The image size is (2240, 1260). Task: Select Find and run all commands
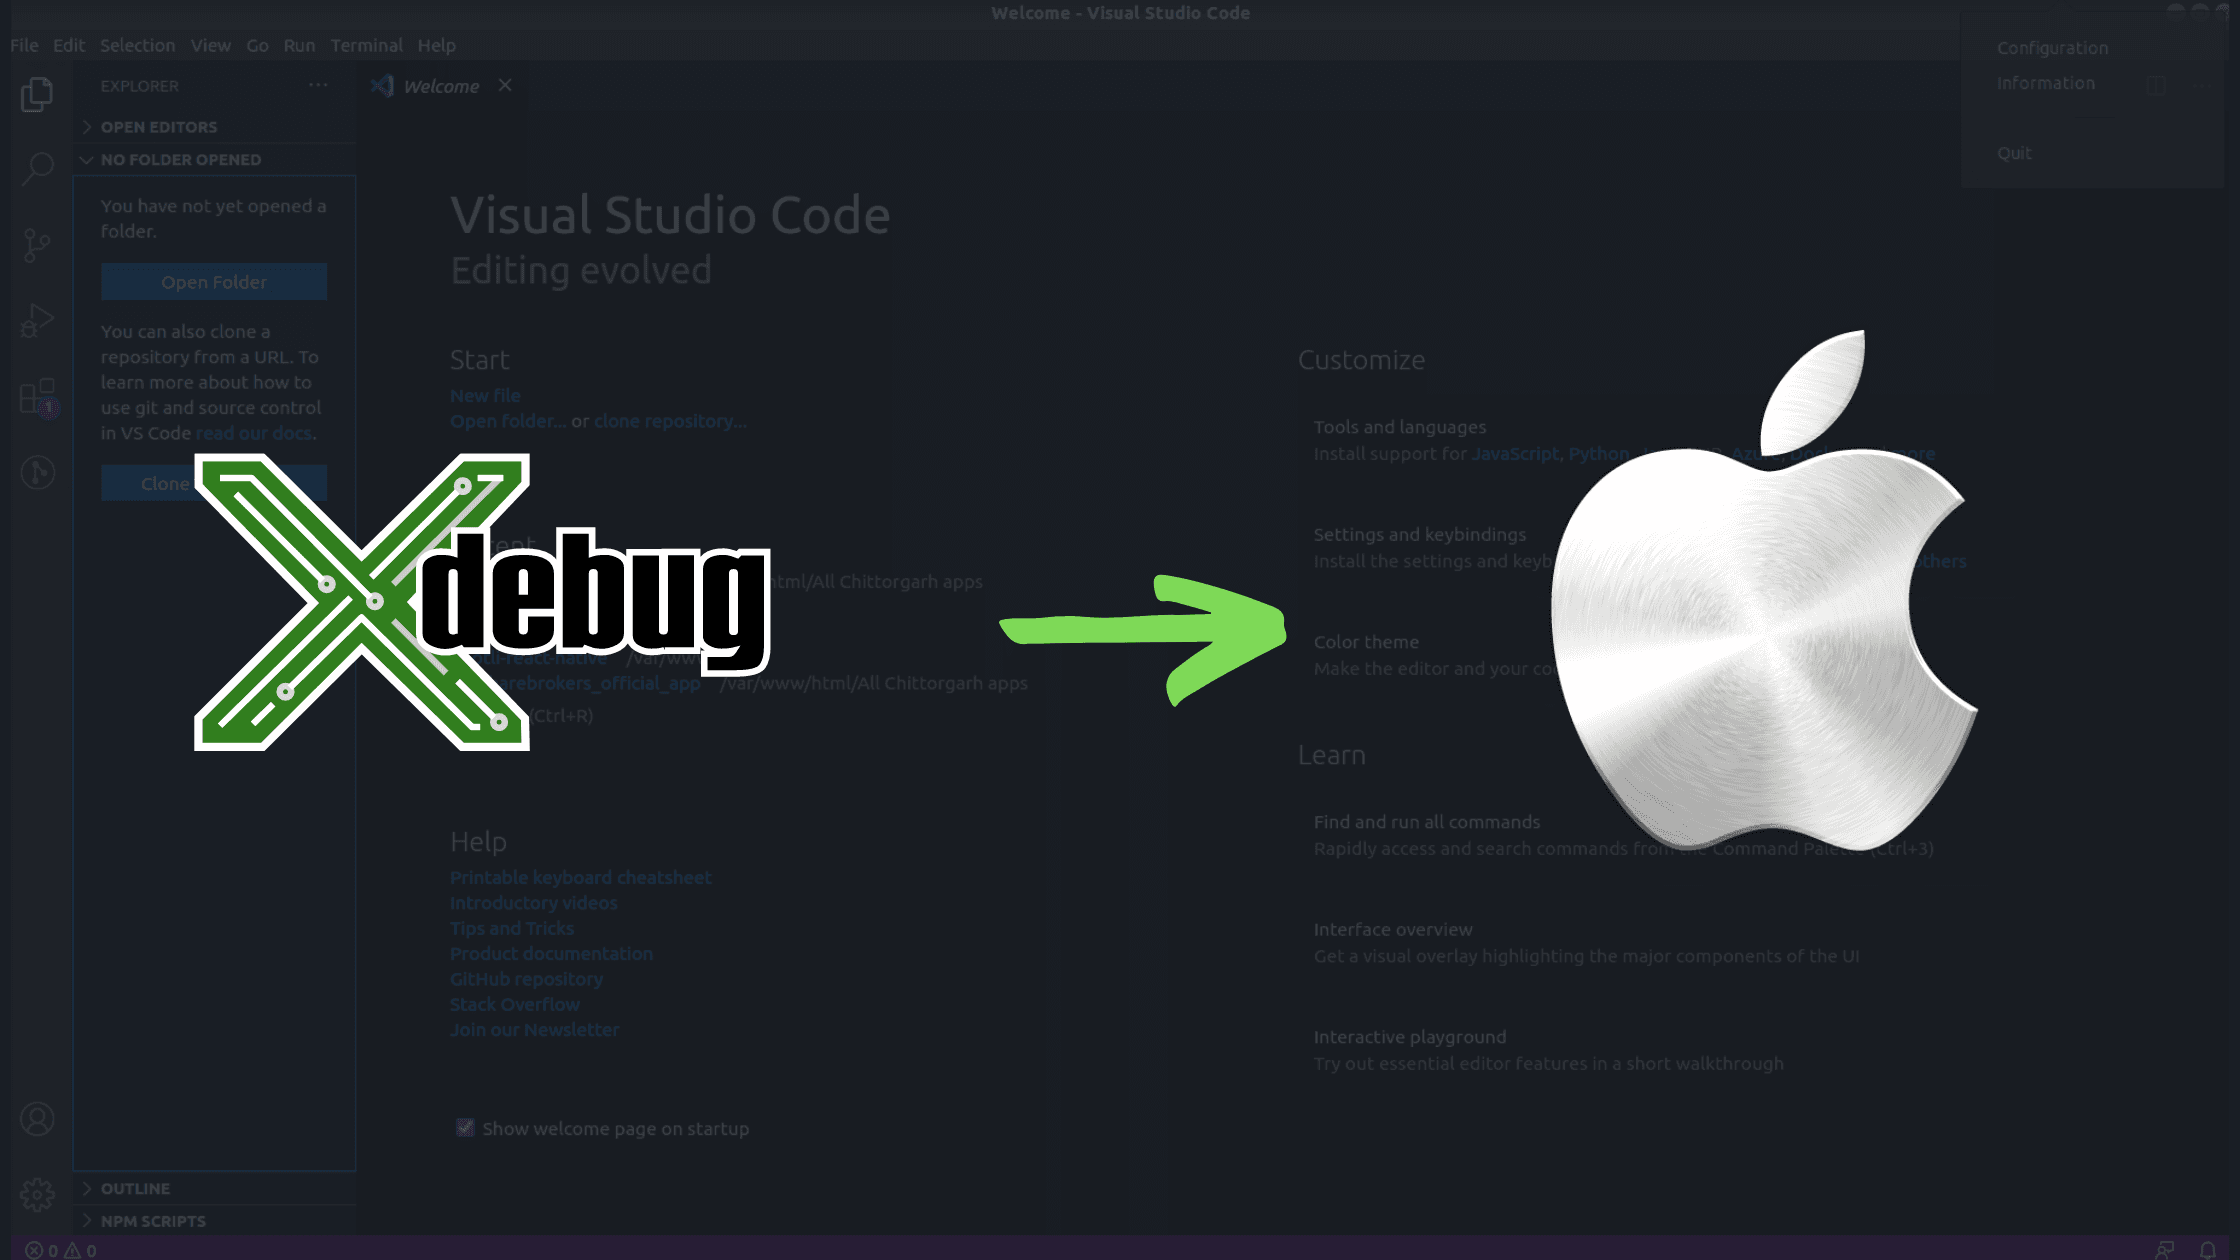tap(1427, 822)
